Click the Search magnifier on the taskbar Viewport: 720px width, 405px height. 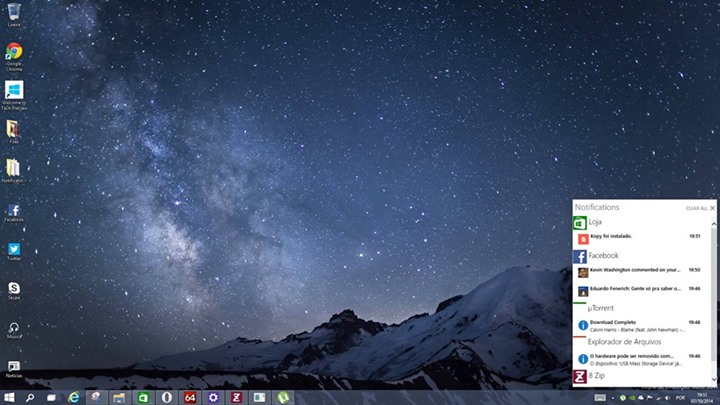pos(30,397)
